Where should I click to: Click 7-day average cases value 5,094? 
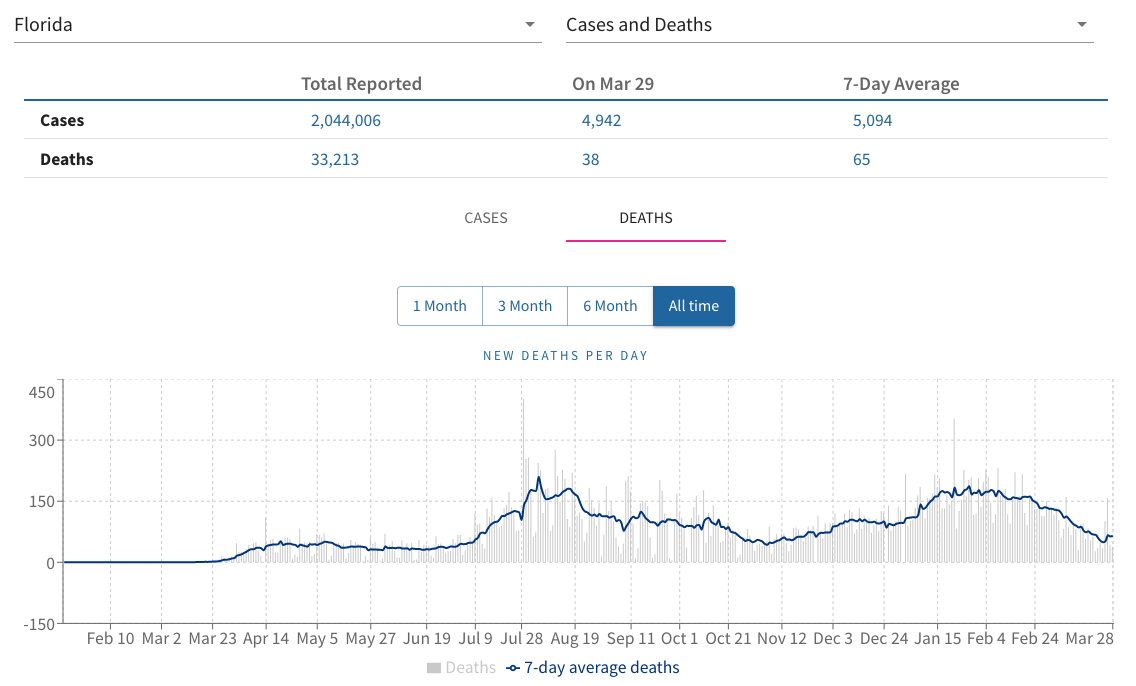(872, 120)
